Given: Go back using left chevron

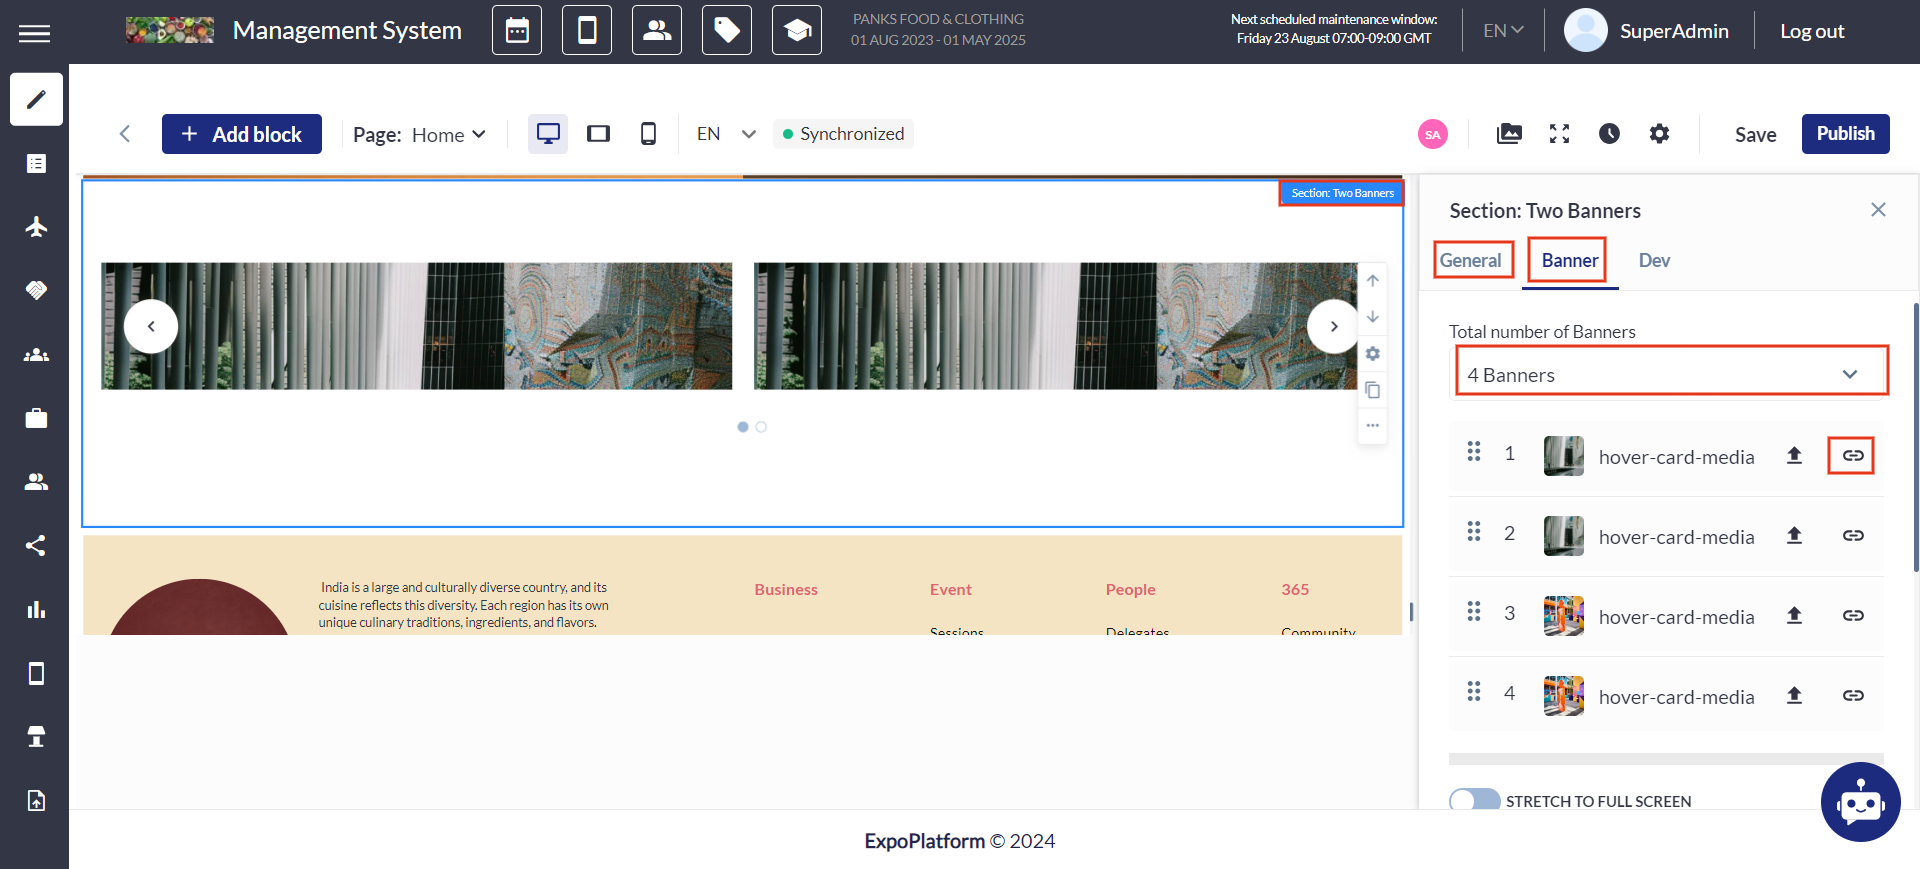Looking at the screenshot, I should pos(125,134).
